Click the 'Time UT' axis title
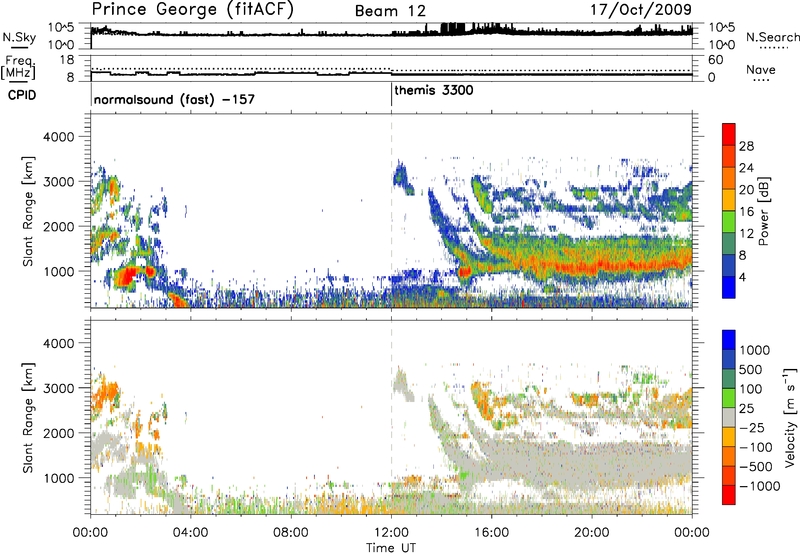This screenshot has height=554, width=800. [x=391, y=548]
